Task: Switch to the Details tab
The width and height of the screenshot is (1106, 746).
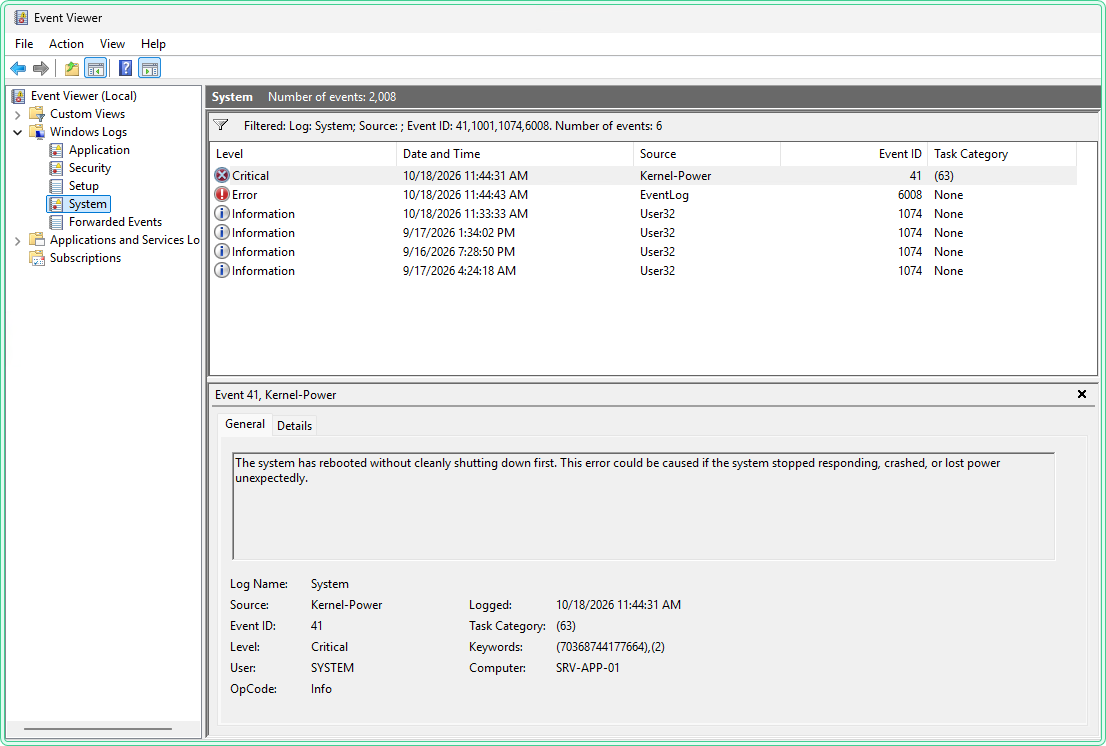Action: pyautogui.click(x=294, y=426)
